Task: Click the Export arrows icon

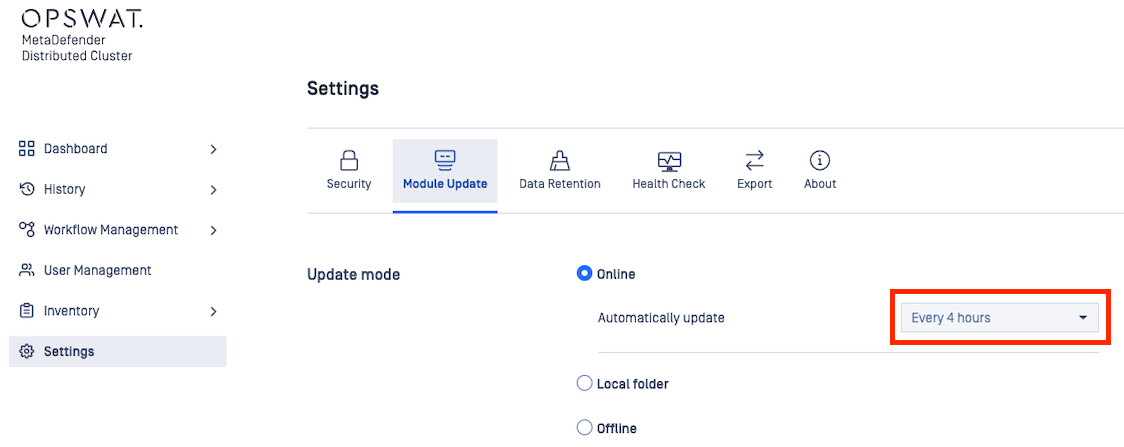Action: pos(755,160)
